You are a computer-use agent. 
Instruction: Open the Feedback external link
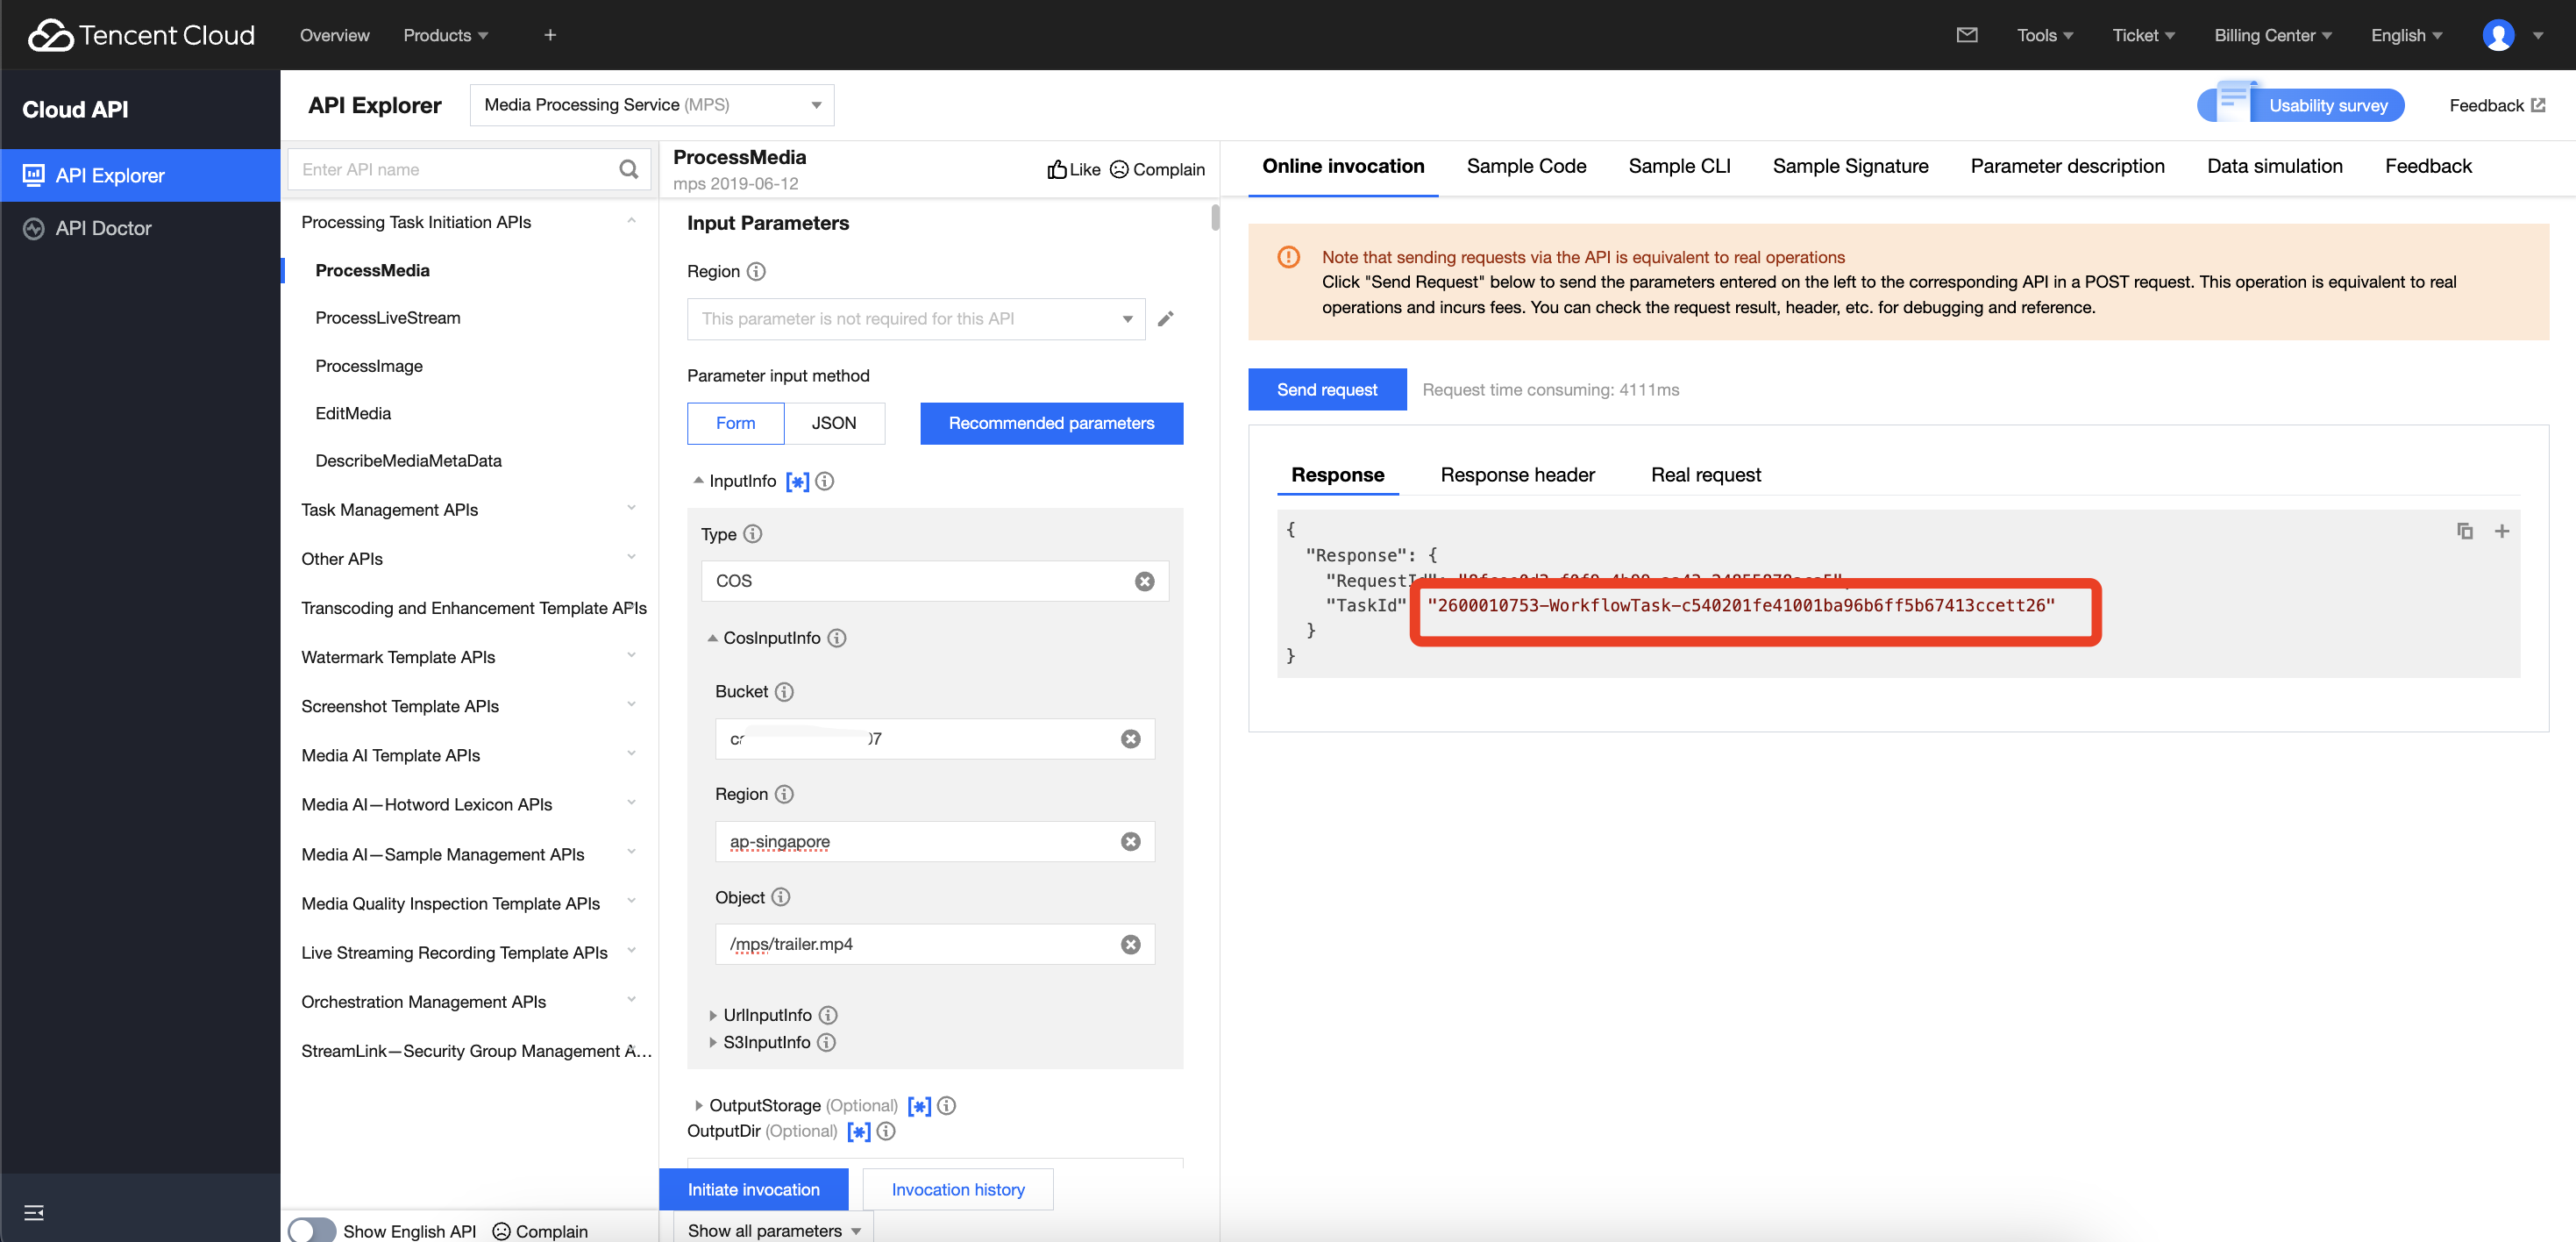point(2496,105)
